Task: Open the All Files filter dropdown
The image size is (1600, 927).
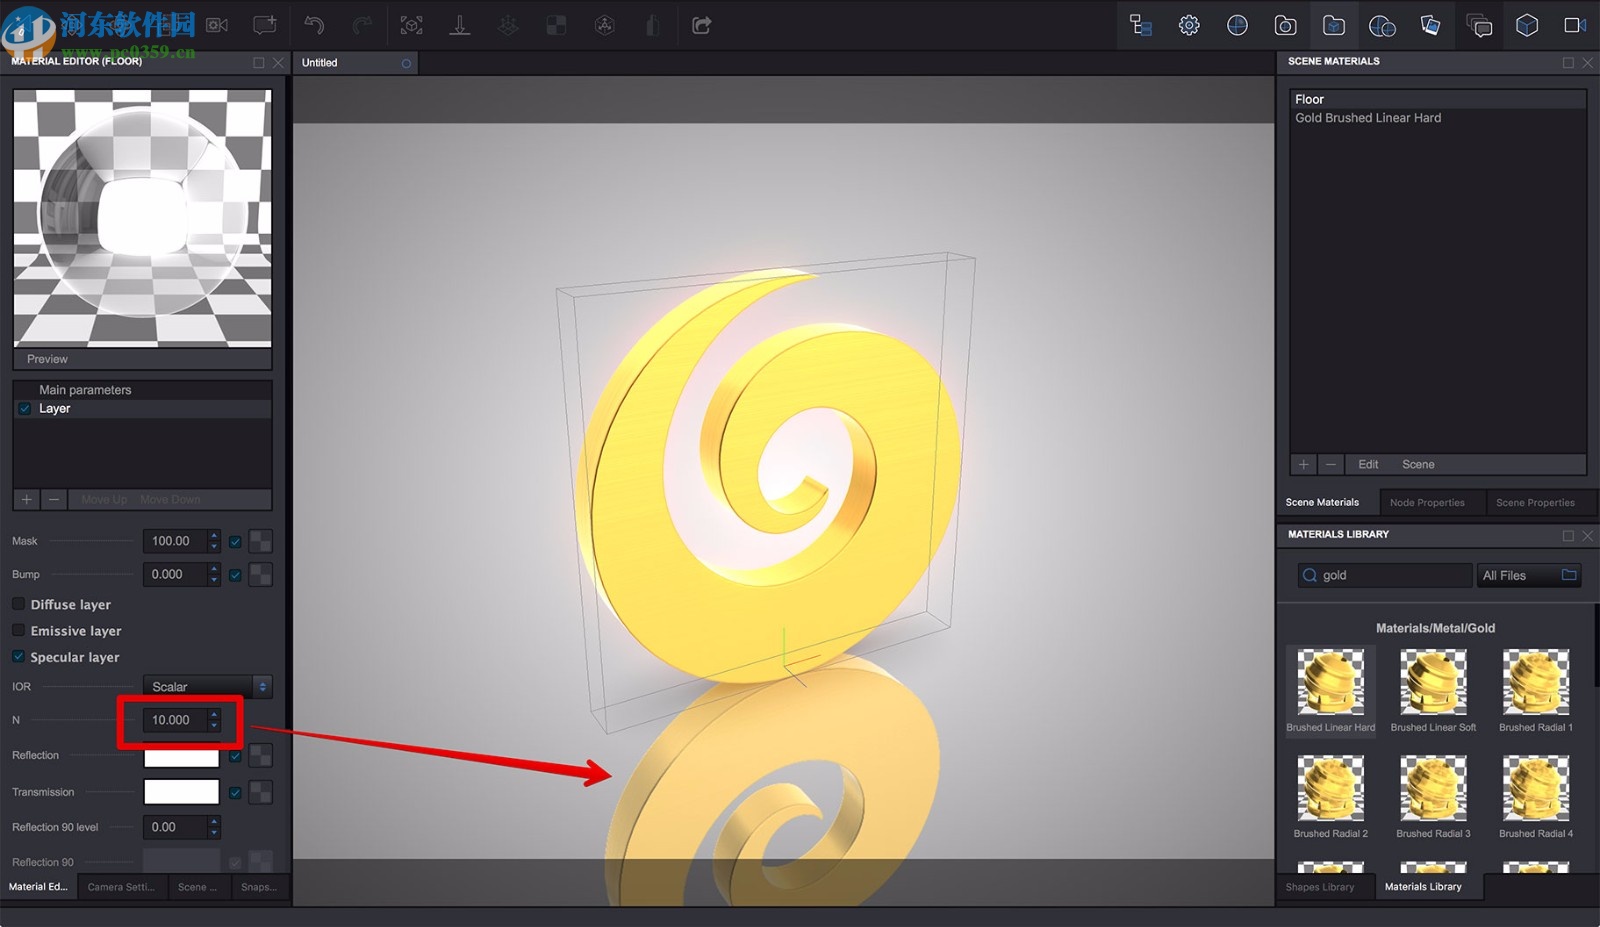Action: (x=1528, y=575)
